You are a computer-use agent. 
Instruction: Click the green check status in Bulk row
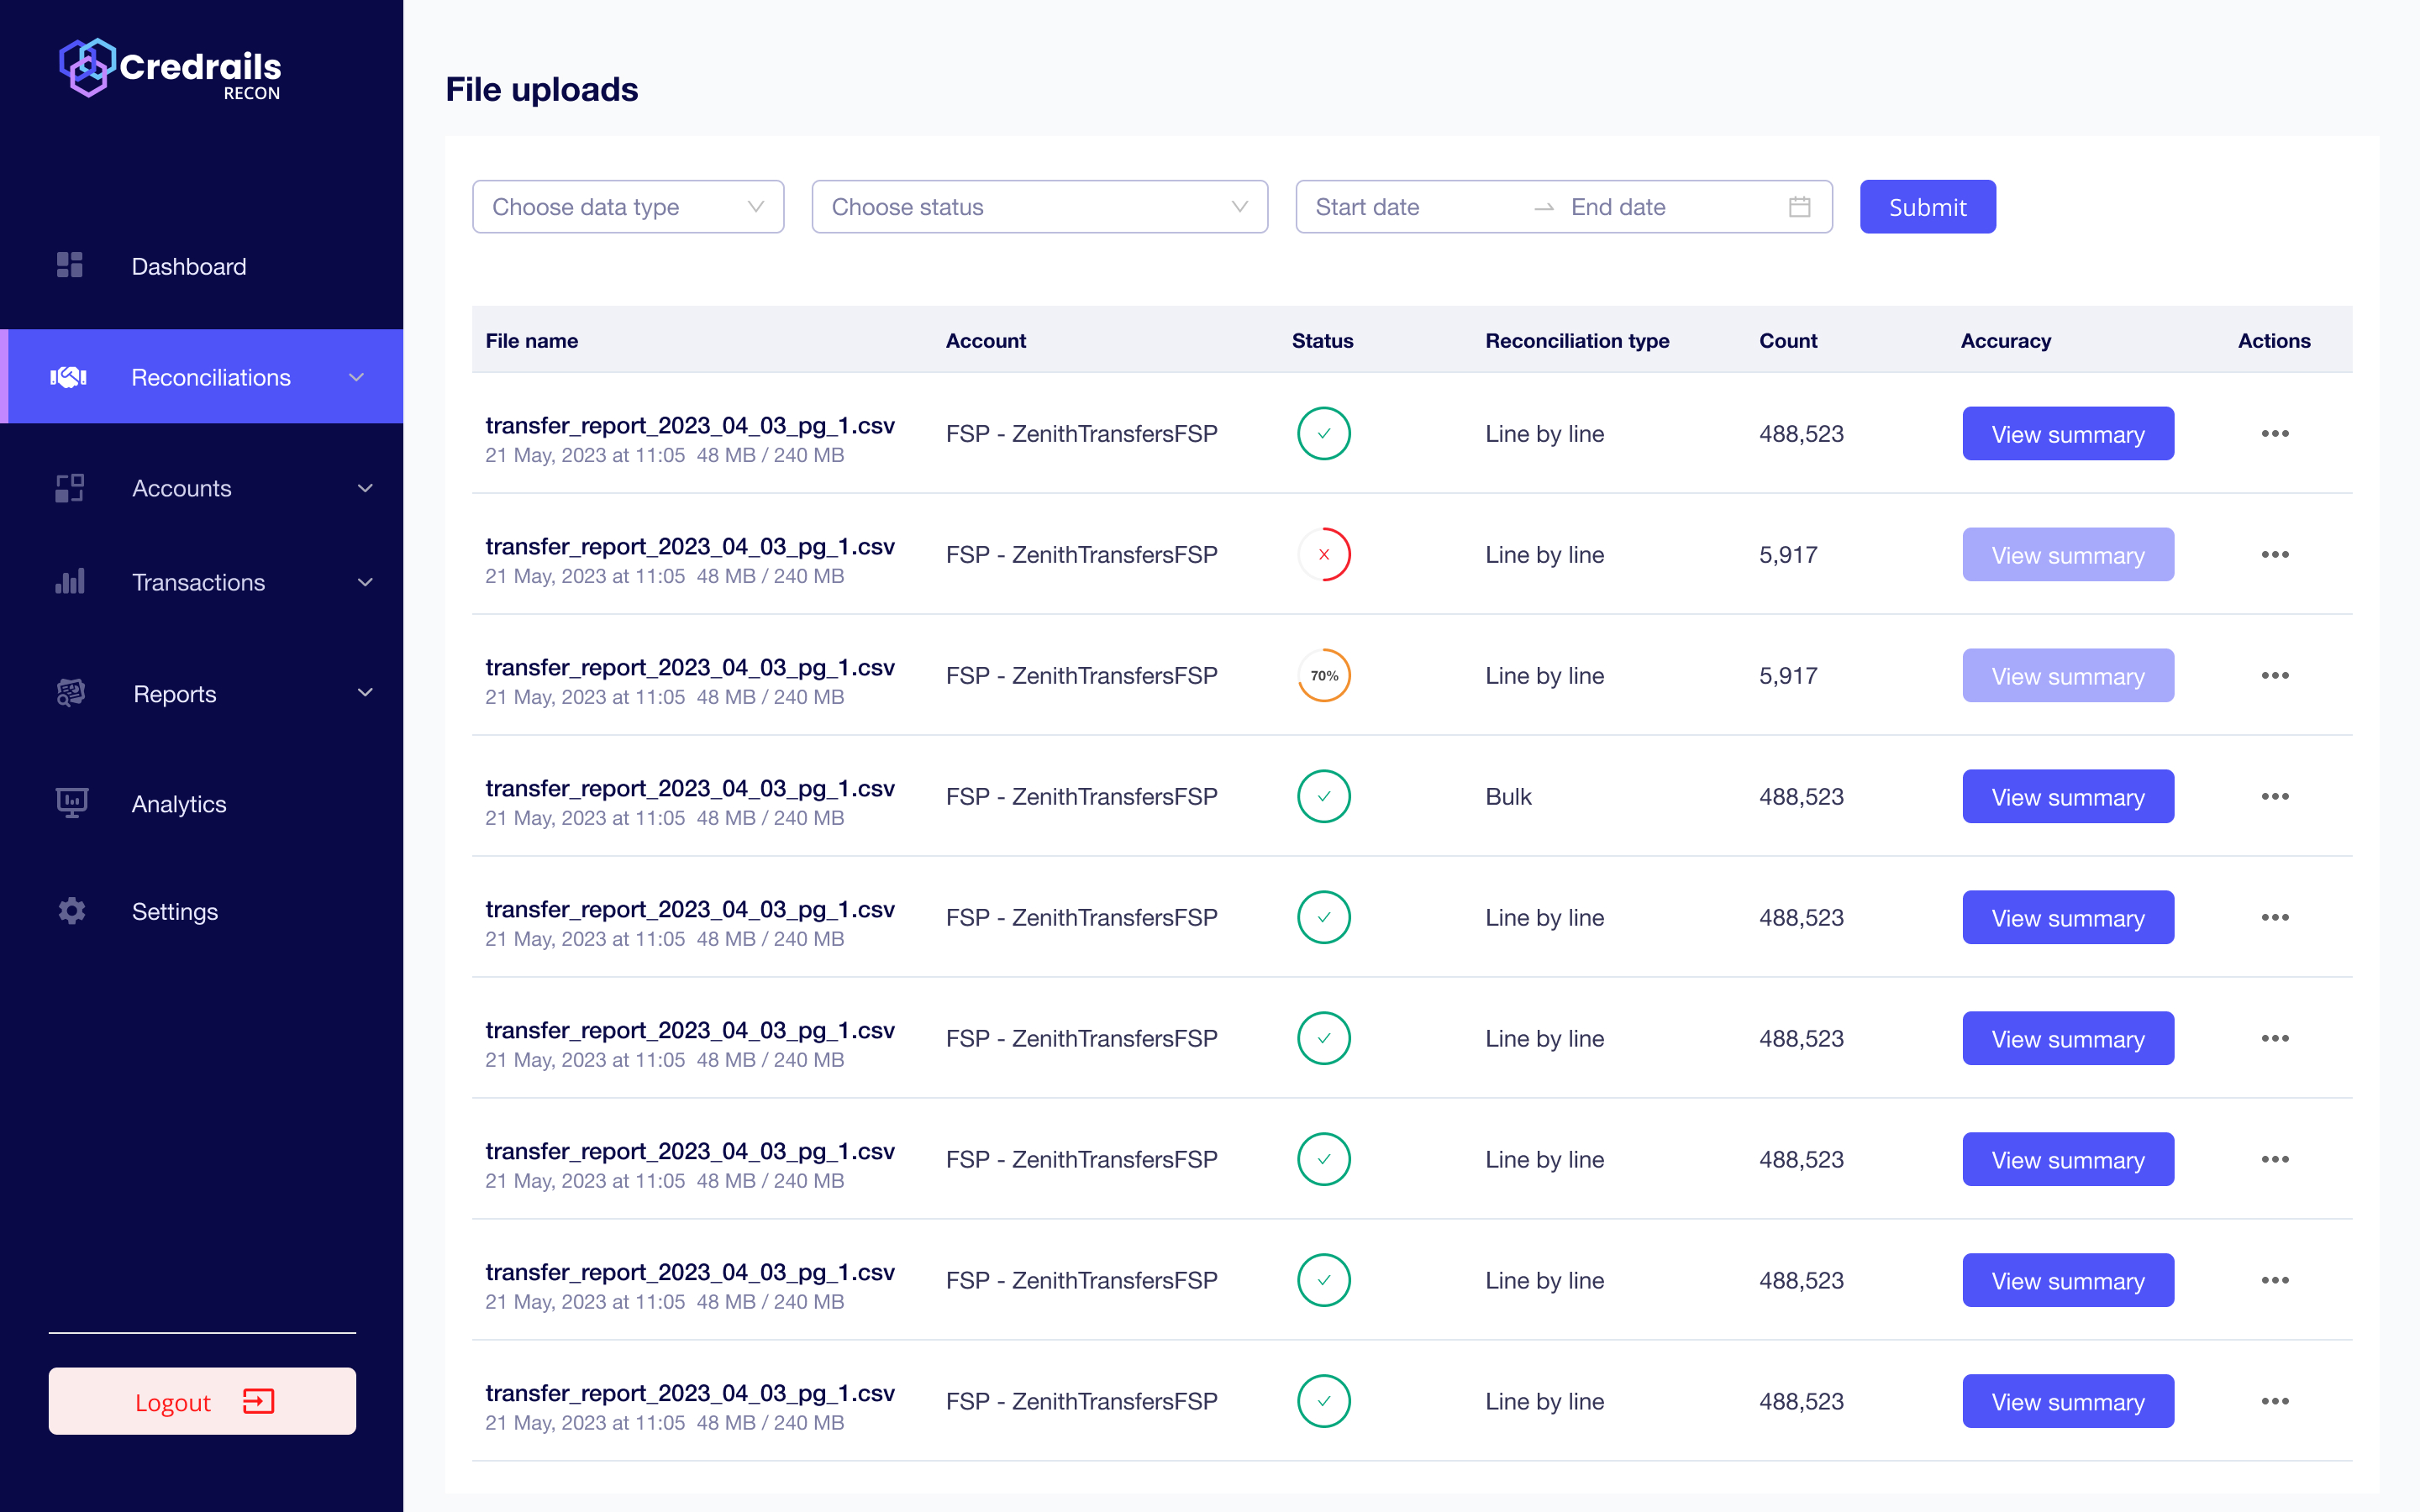pyautogui.click(x=1324, y=796)
